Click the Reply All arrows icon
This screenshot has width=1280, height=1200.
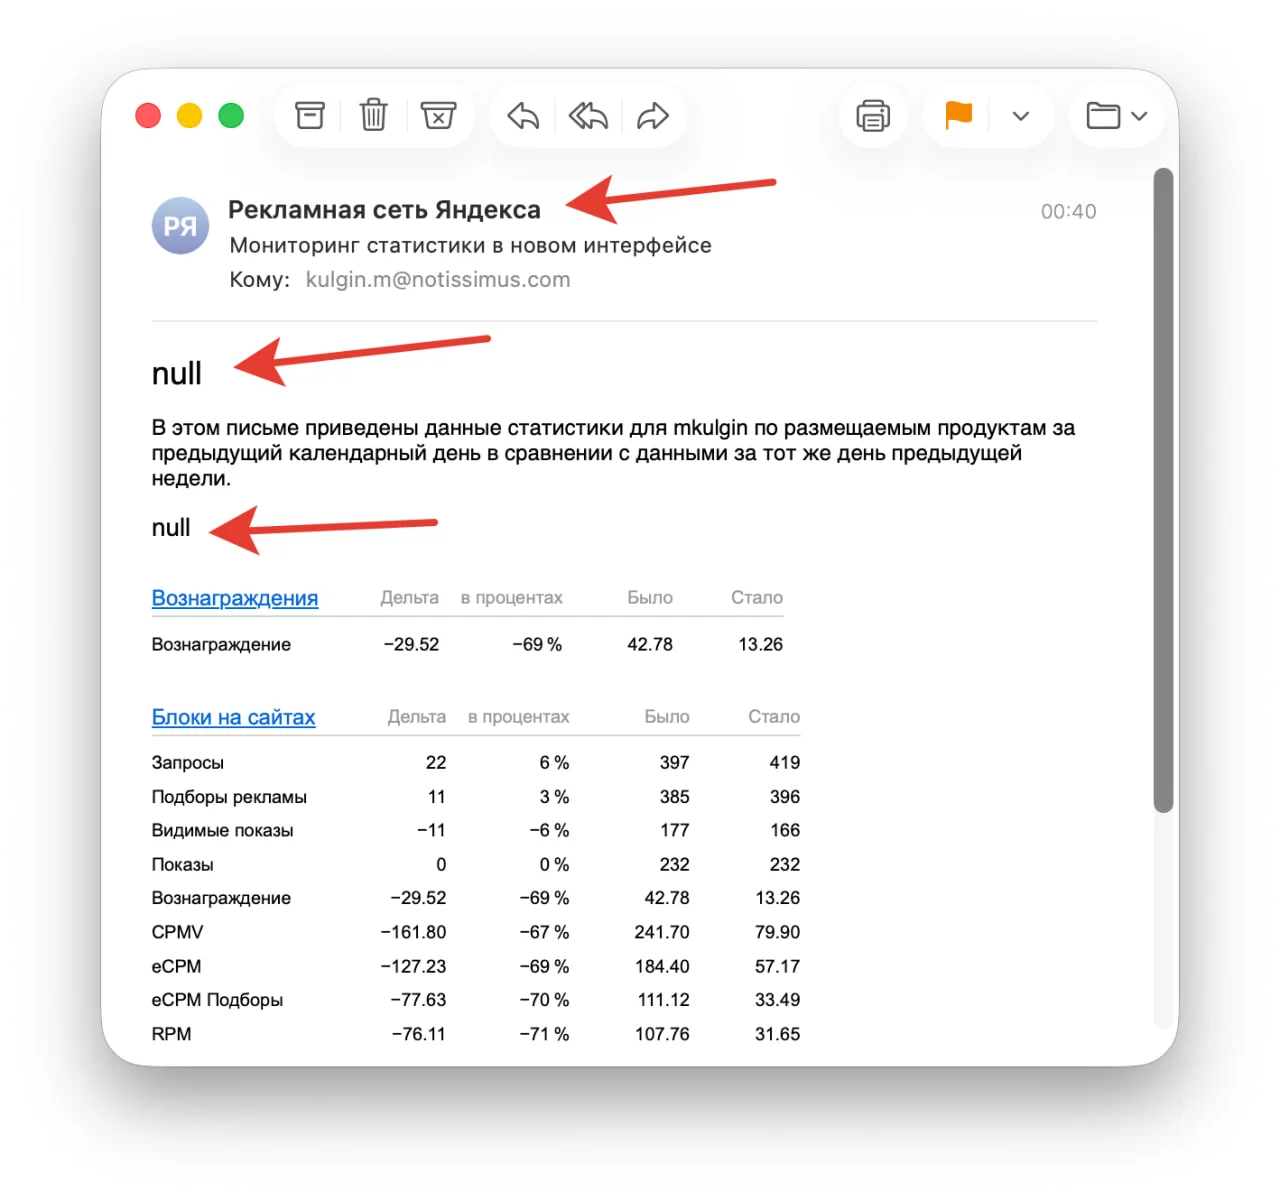pyautogui.click(x=588, y=116)
